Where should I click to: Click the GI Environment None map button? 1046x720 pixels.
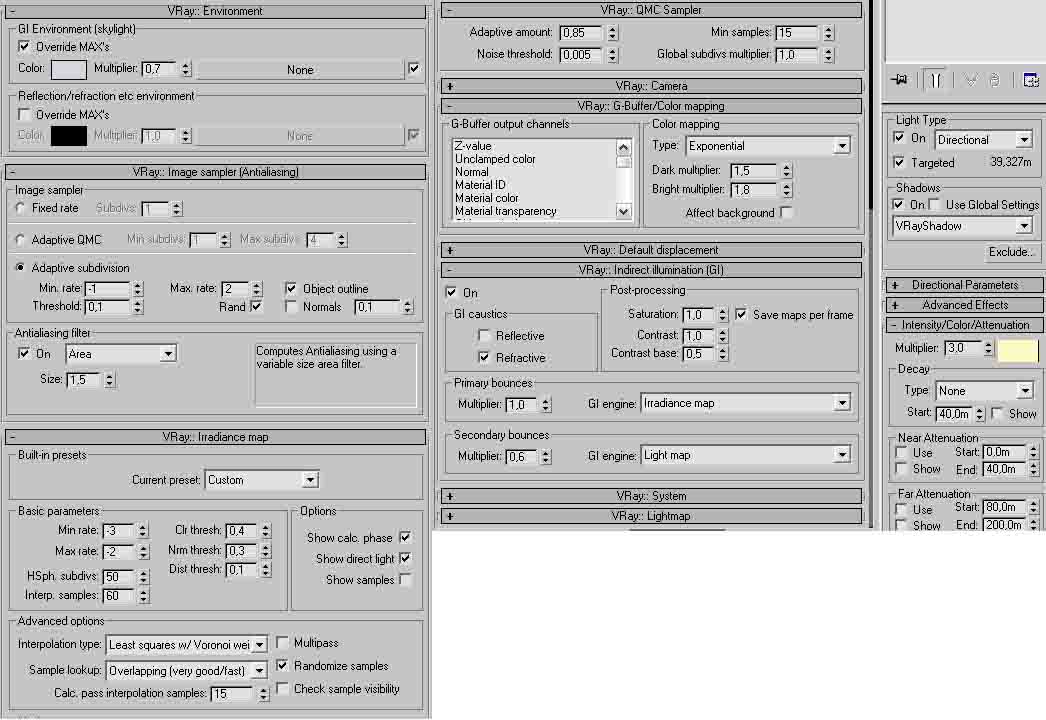[x=300, y=70]
